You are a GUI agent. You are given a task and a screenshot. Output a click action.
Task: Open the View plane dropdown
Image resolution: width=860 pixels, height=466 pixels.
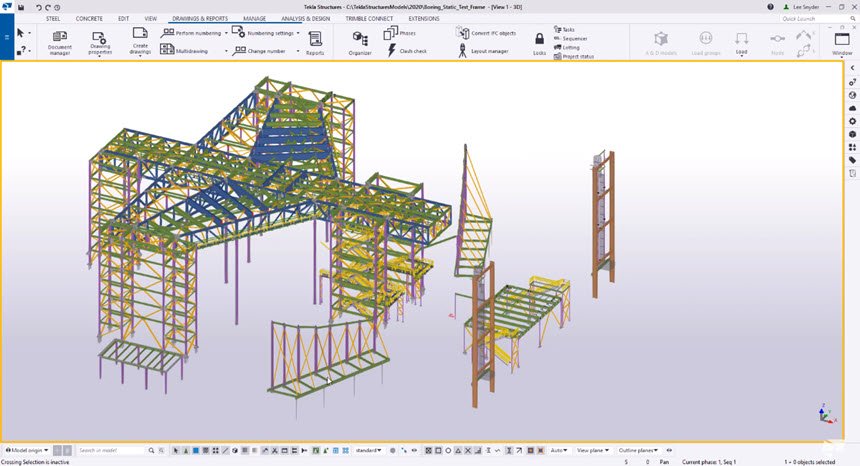coord(592,450)
